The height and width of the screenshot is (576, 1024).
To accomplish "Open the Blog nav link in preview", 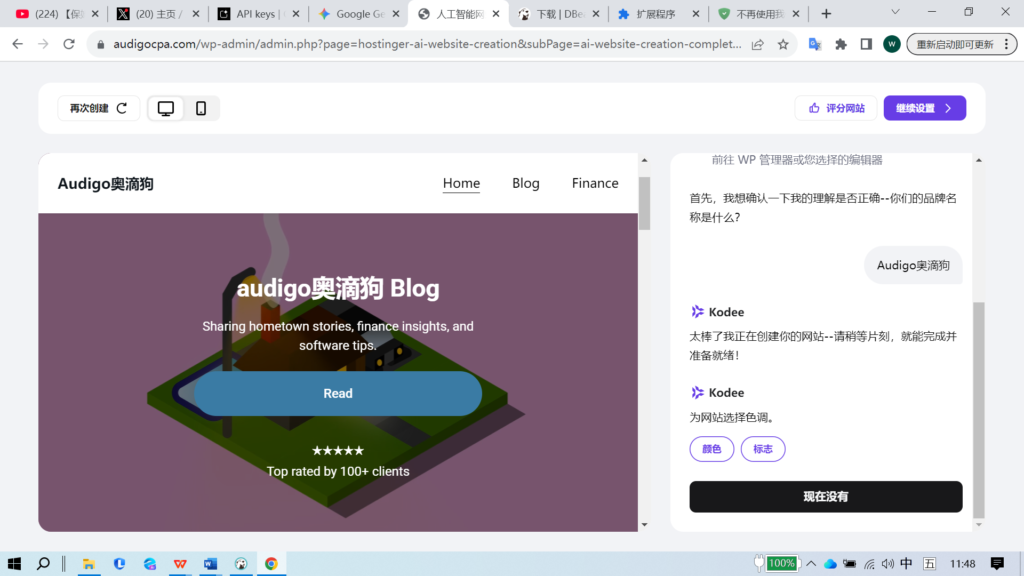I will 525,183.
